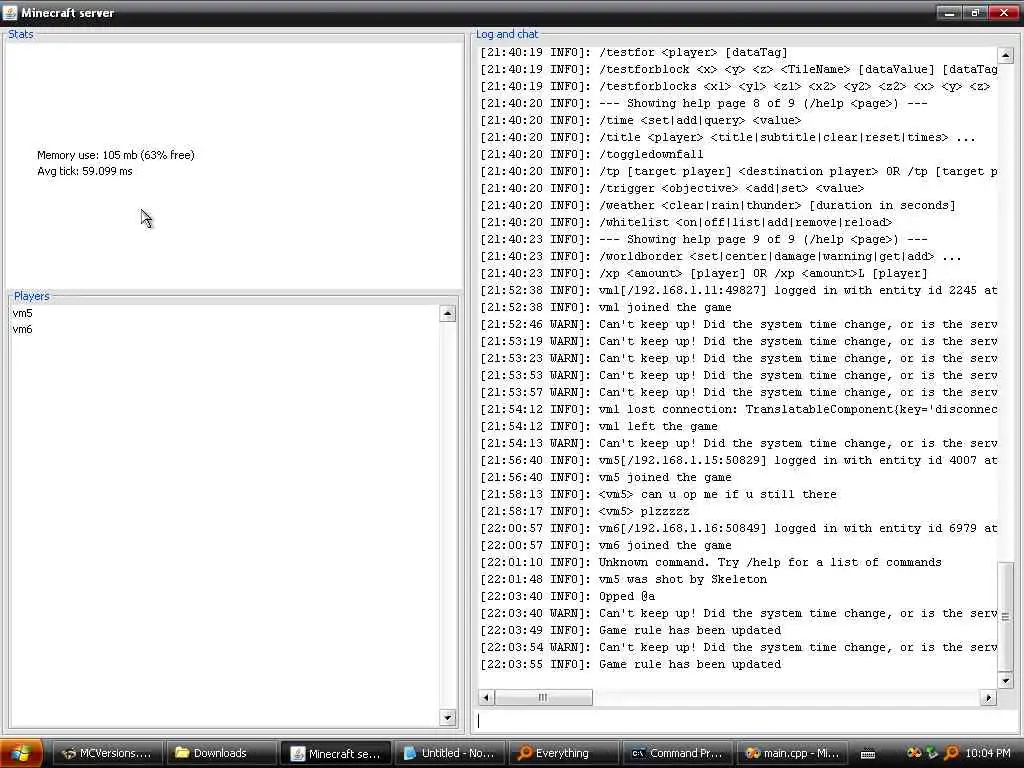The image size is (1024, 768).
Task: Switch to MCVersions taskbar button
Action: pyautogui.click(x=106, y=753)
